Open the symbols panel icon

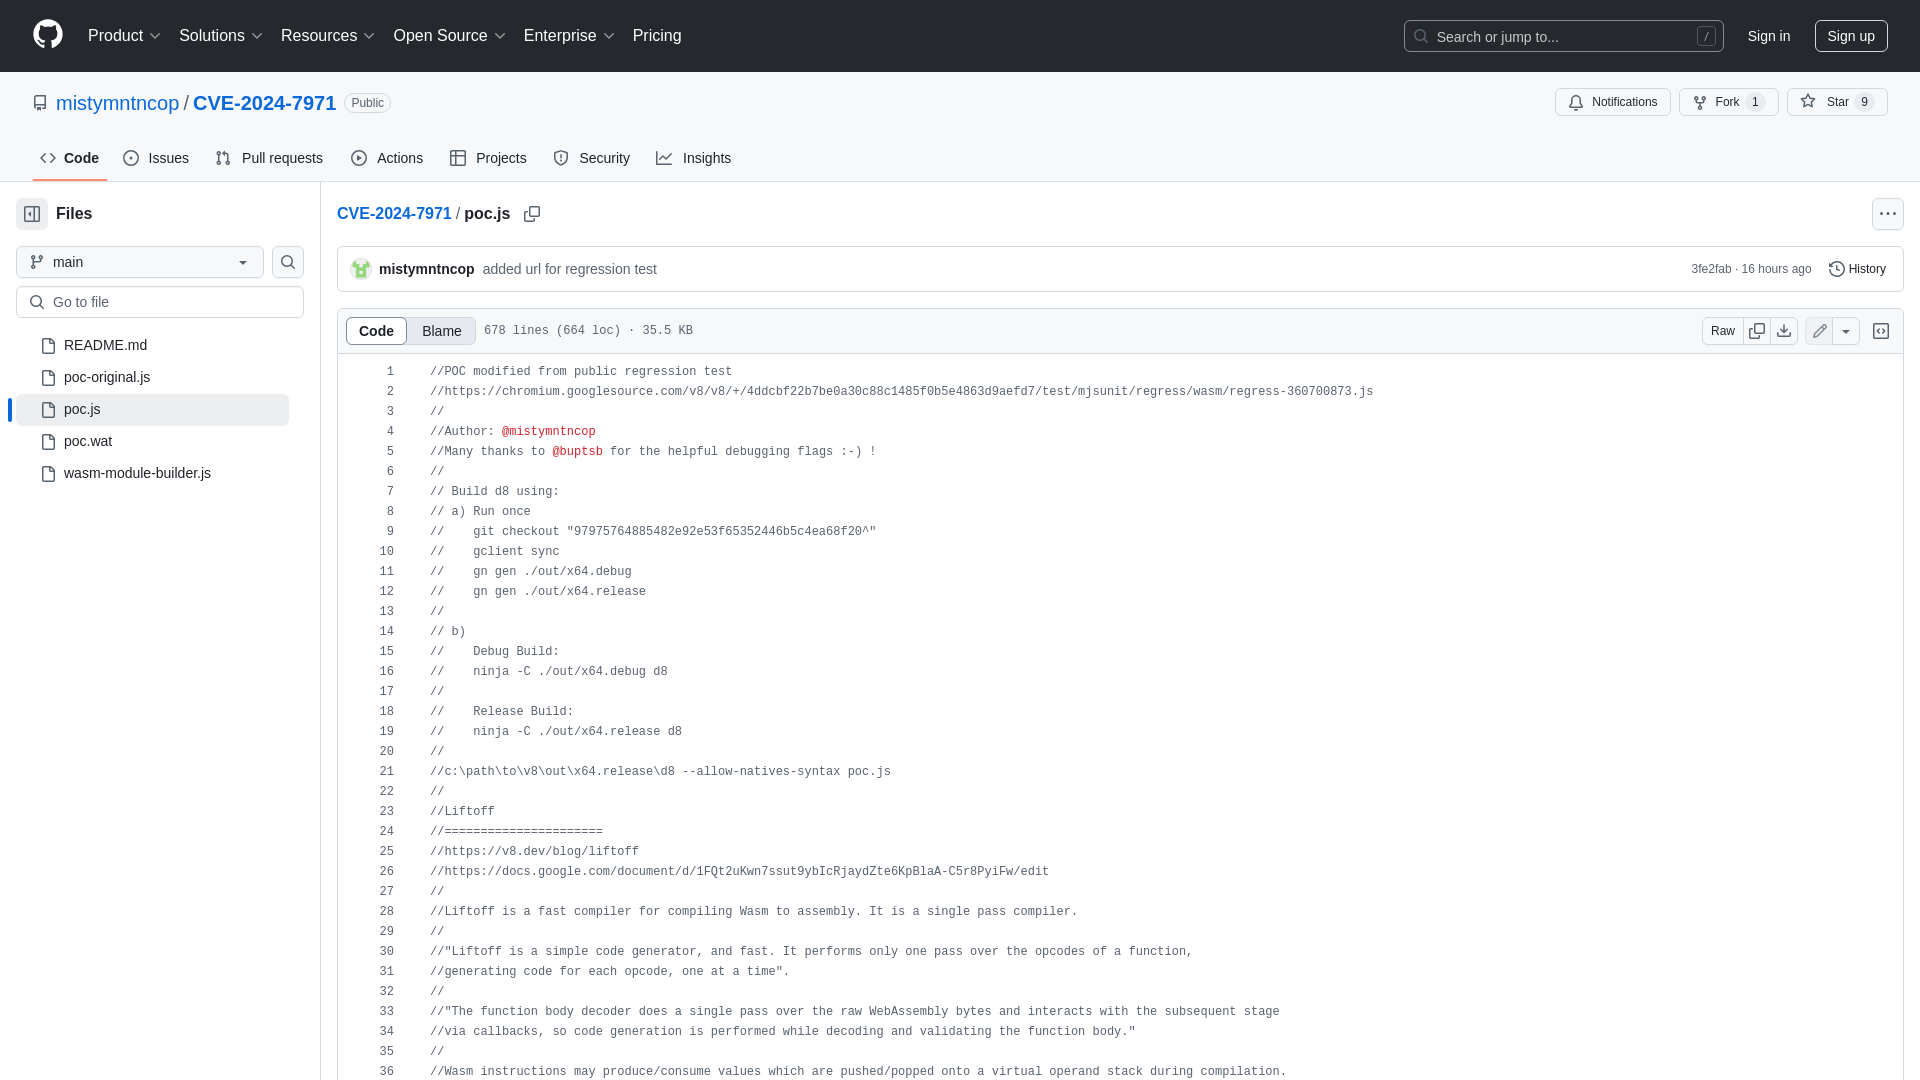1881,331
